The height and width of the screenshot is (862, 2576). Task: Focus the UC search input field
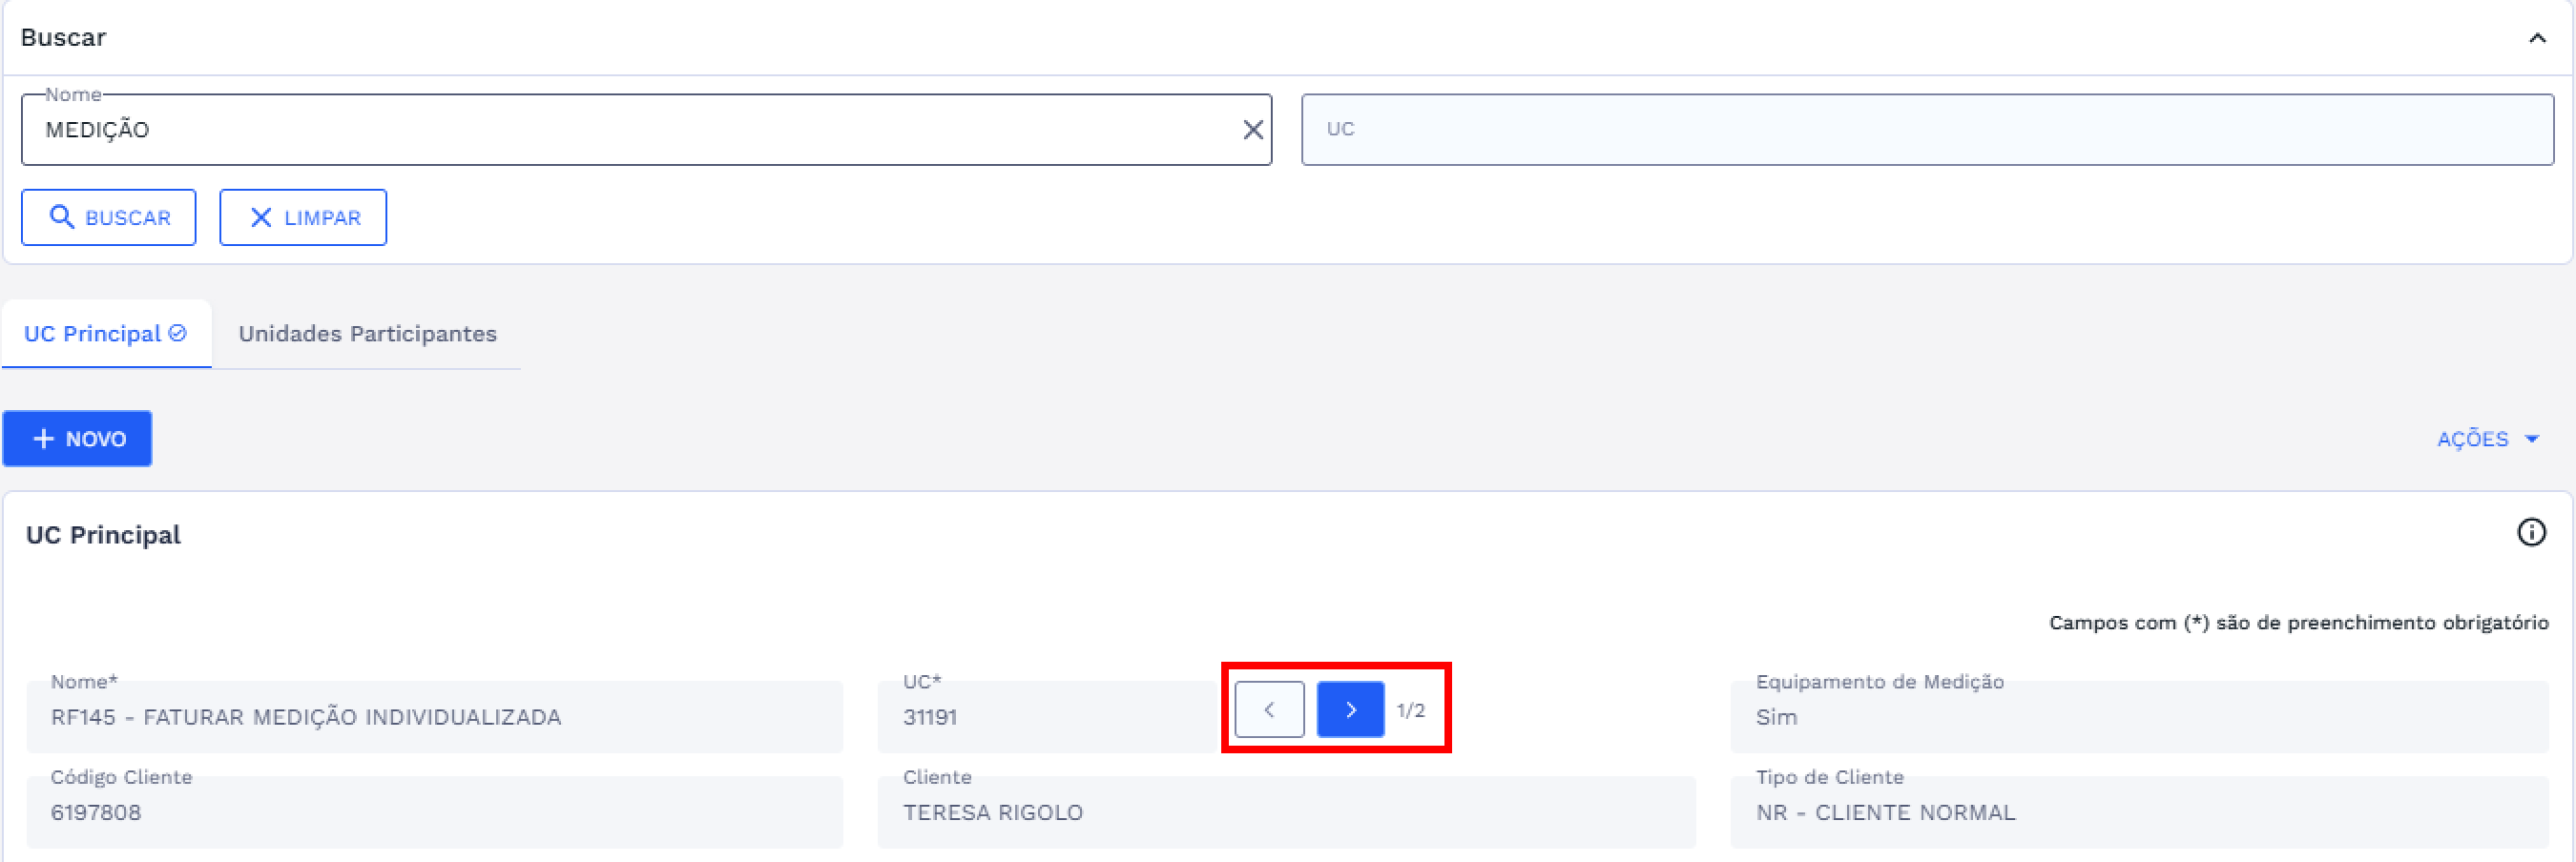[x=1926, y=130]
